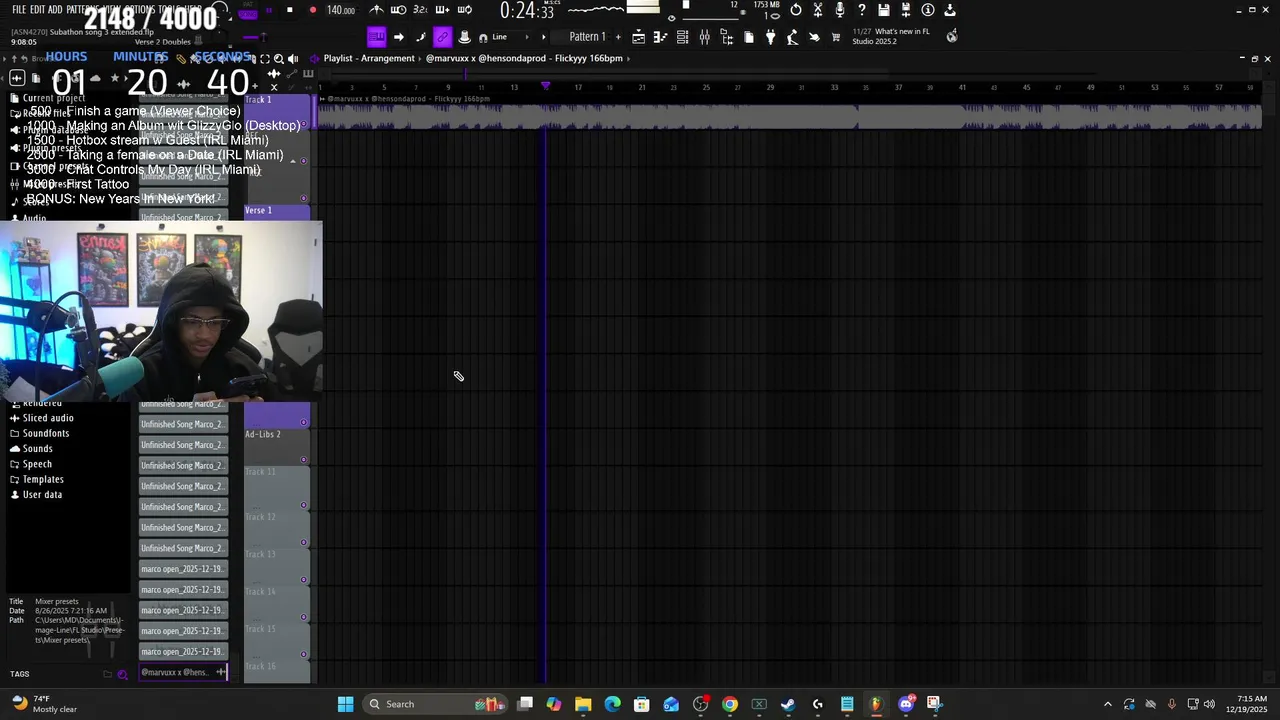Toggle the PAT/SONG mode switch
The height and width of the screenshot is (720, 1280).
[x=247, y=12]
